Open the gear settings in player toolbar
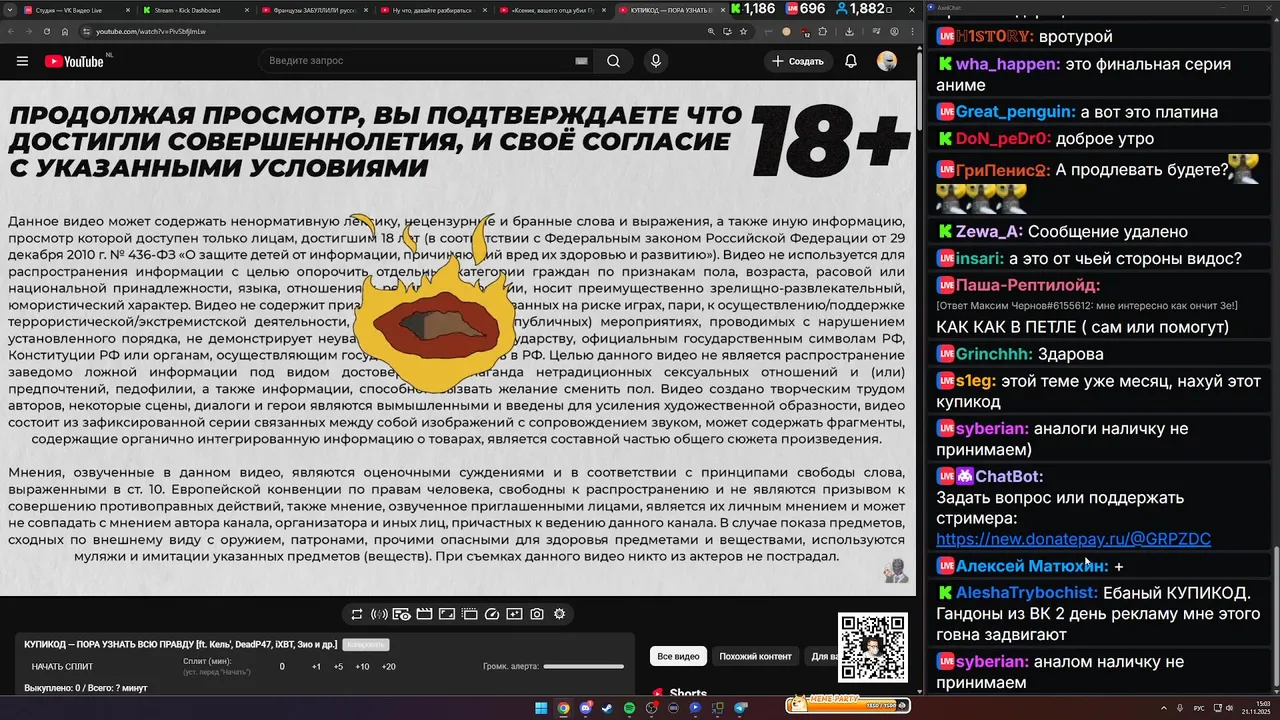The image size is (1280, 720). tap(559, 614)
